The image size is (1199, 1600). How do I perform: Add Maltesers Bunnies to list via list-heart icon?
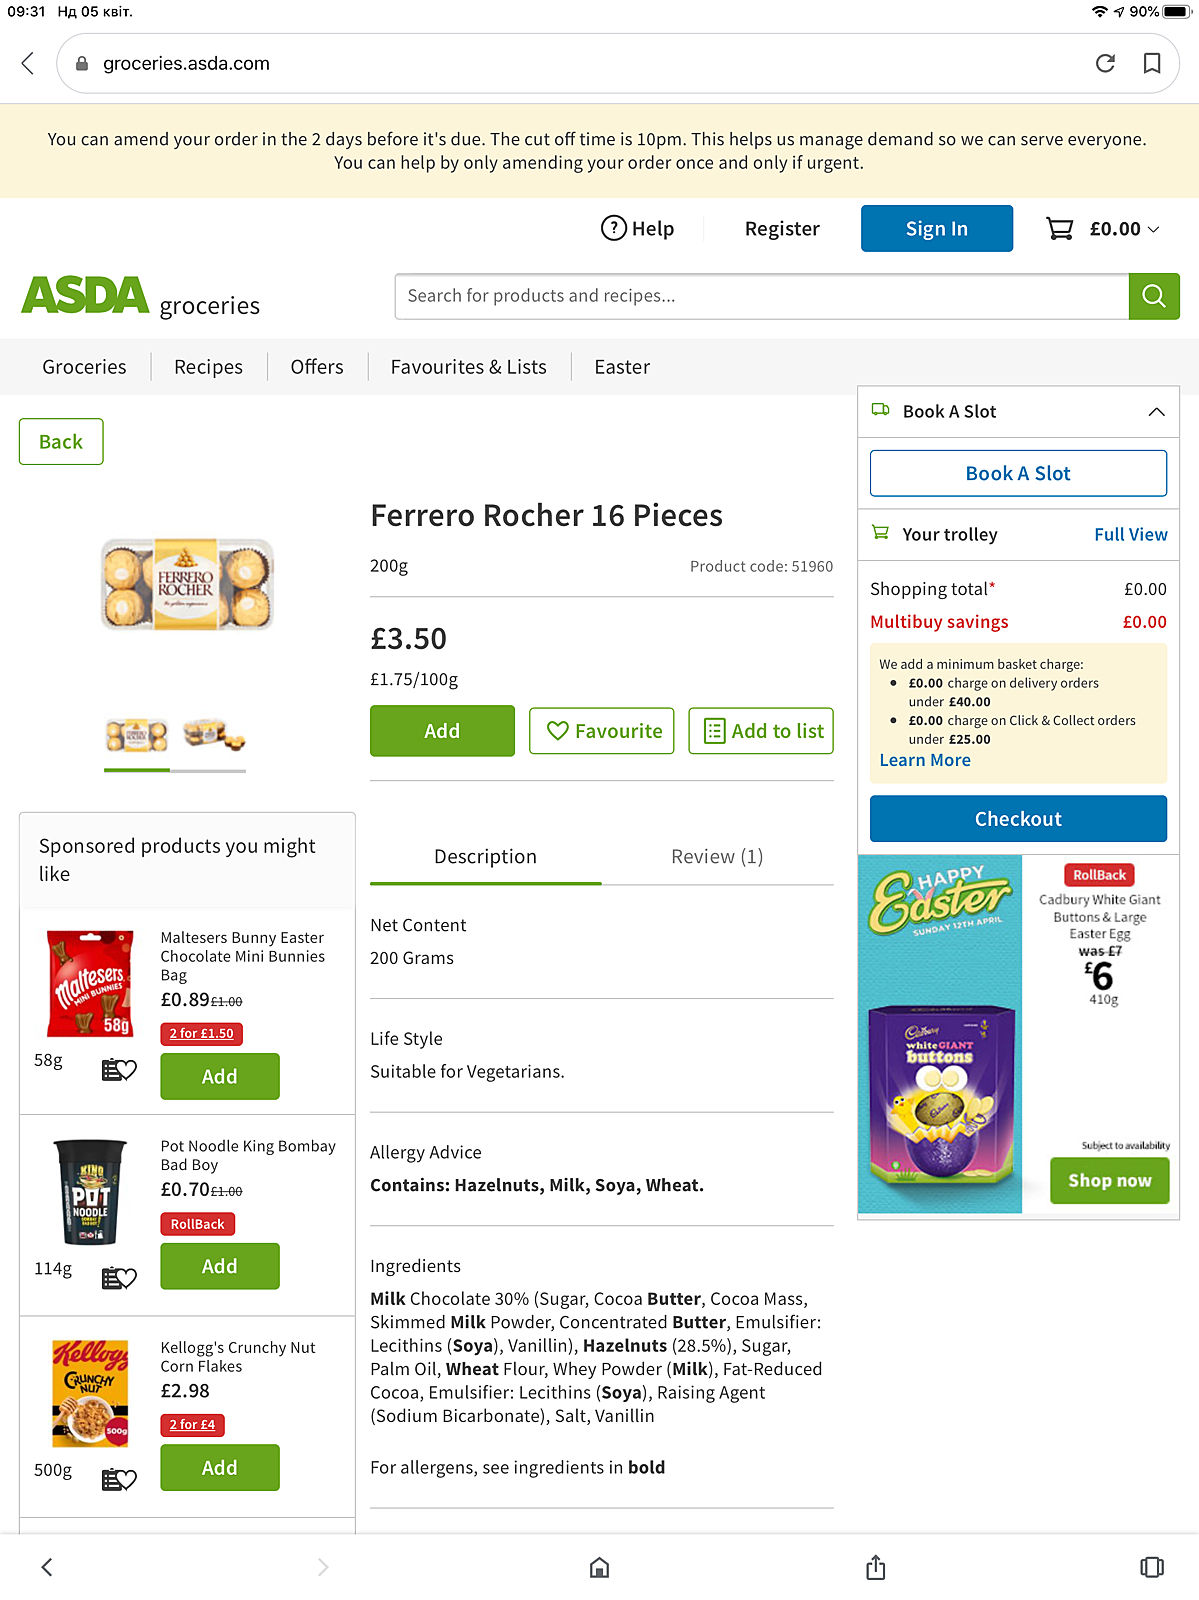(x=119, y=1070)
